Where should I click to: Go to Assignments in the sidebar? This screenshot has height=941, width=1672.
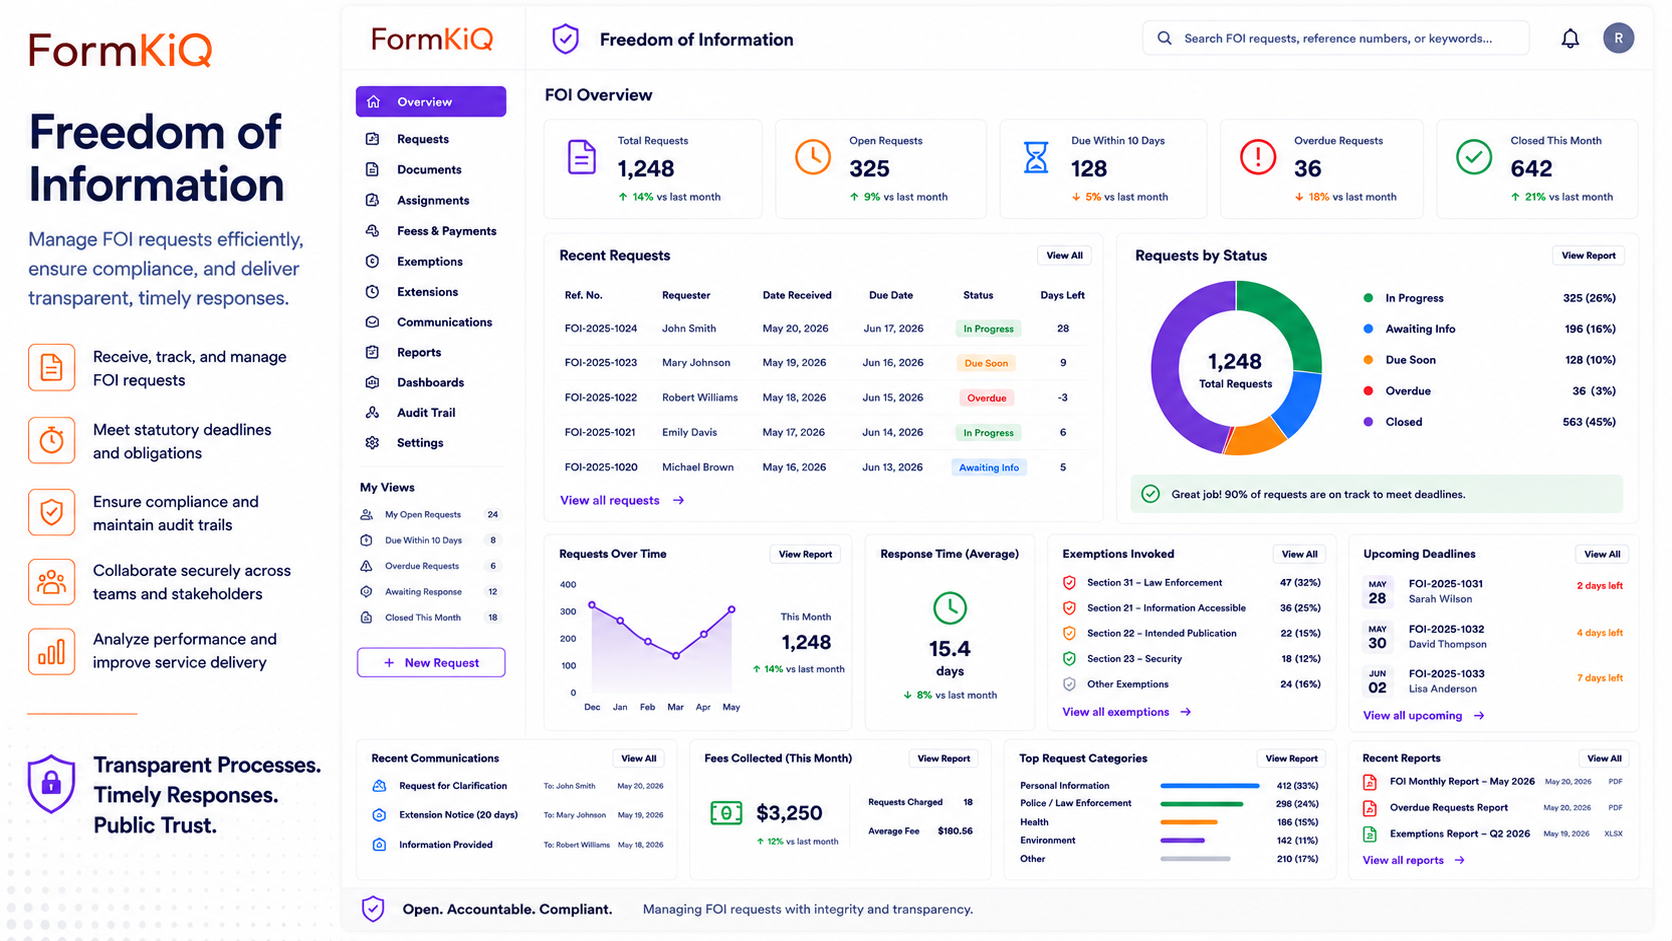point(431,201)
